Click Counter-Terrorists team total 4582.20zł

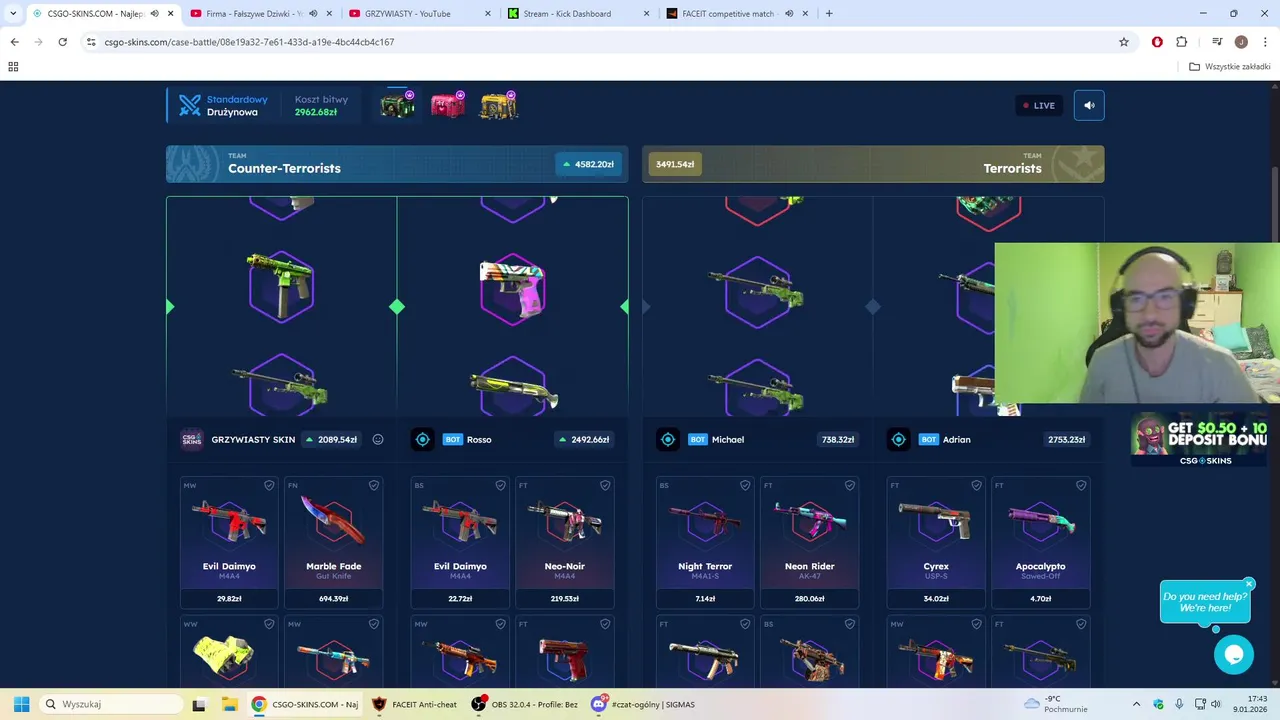click(x=589, y=164)
